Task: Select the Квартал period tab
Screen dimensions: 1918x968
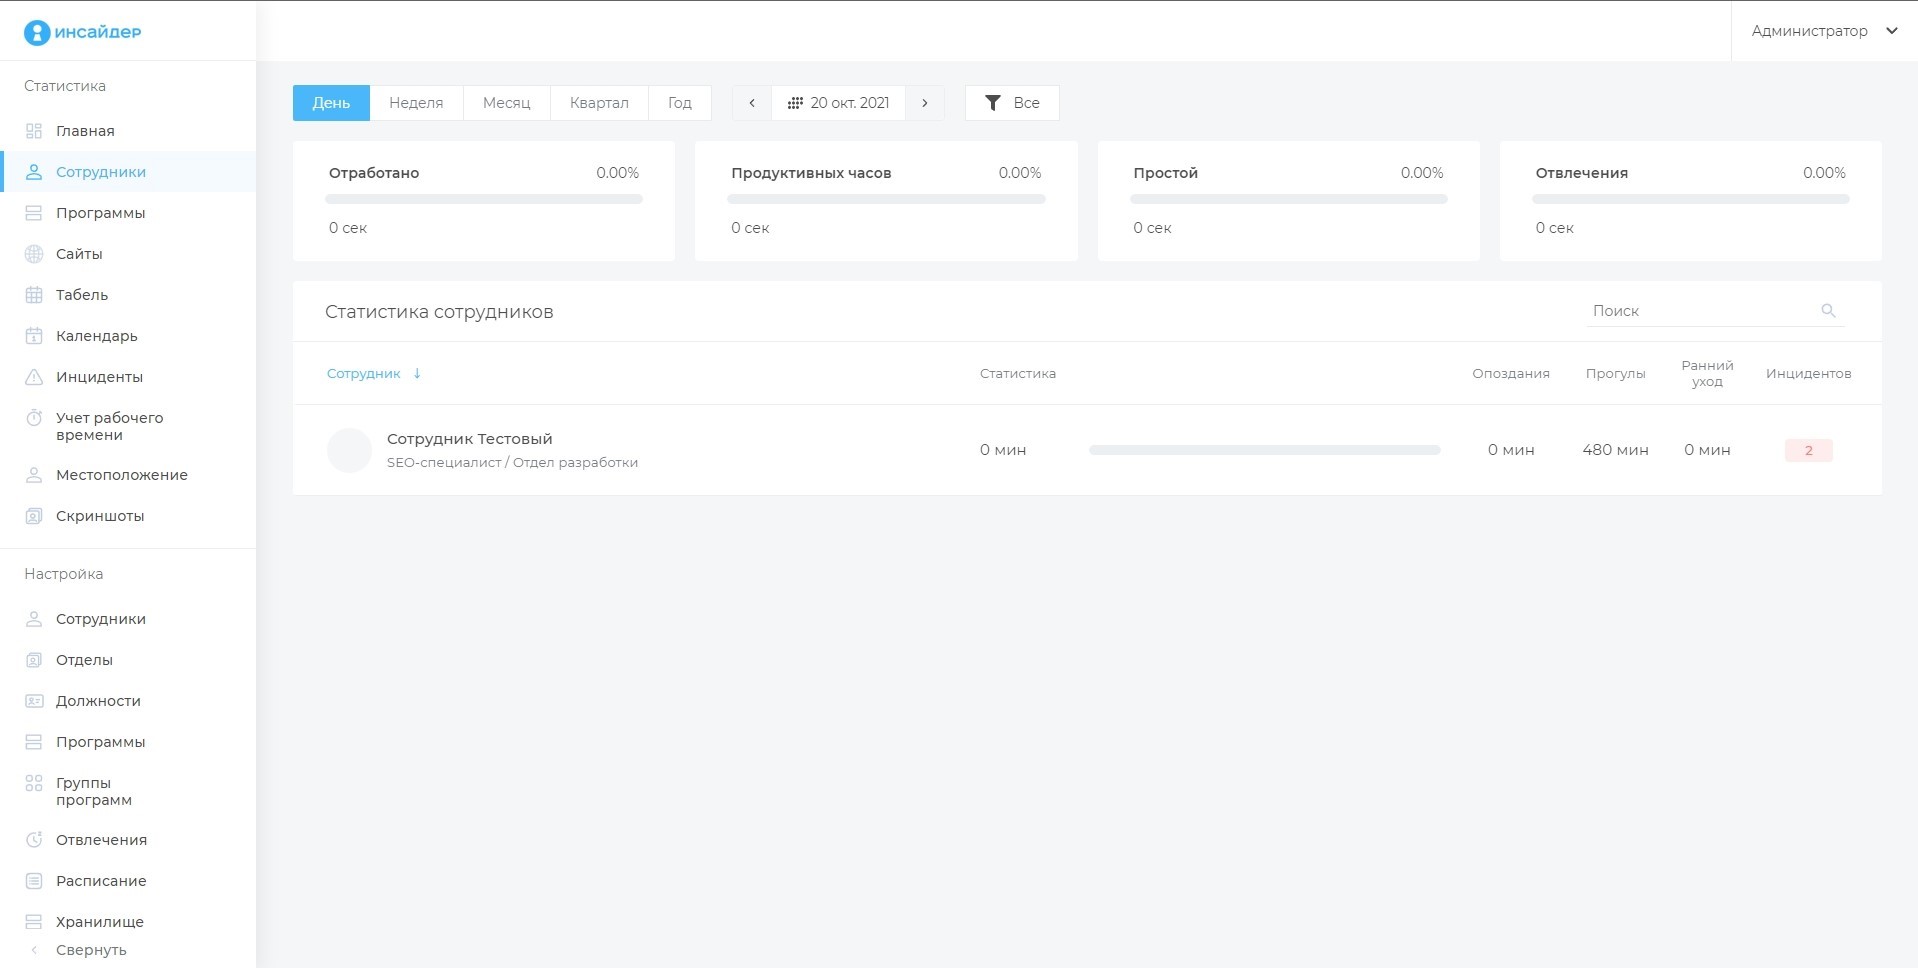Action: tap(599, 103)
